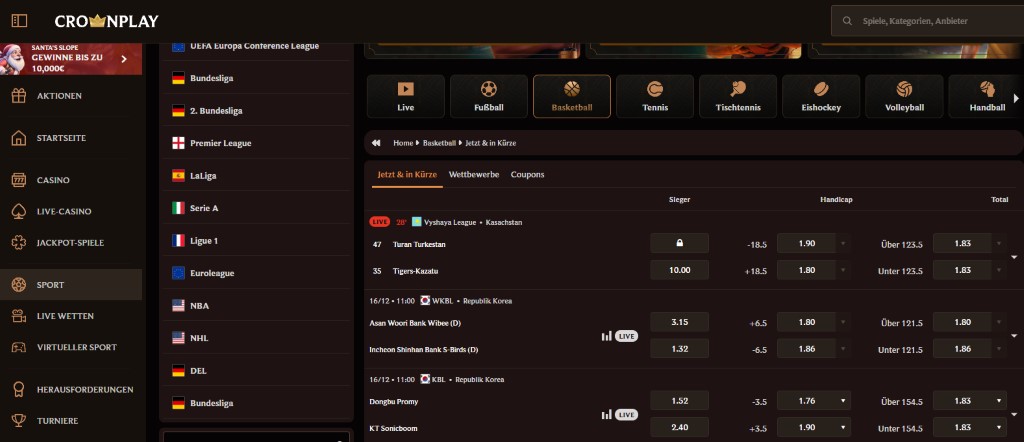Open the Live betting tile

[x=406, y=96]
